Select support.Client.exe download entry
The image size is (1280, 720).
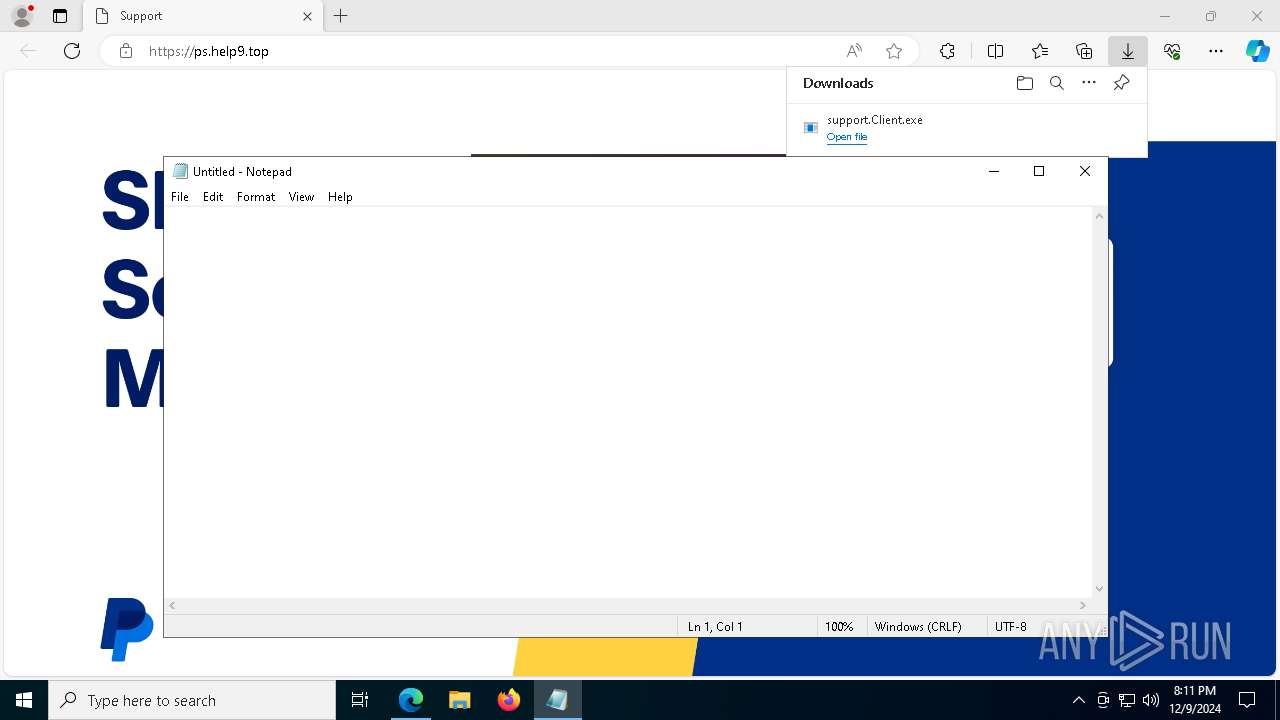967,128
